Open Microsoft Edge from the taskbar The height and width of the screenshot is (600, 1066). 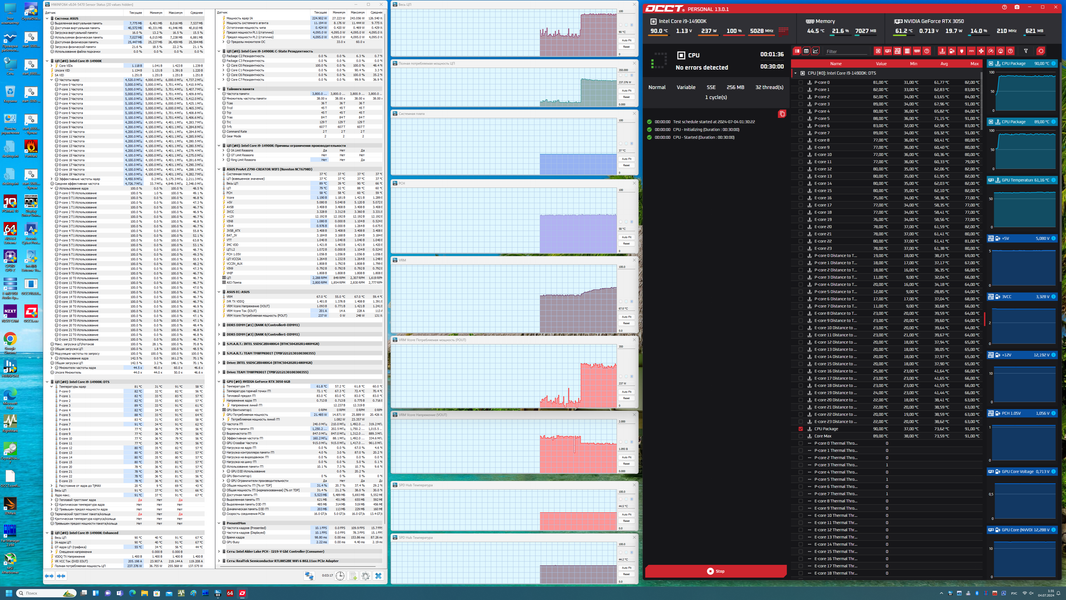(133, 593)
